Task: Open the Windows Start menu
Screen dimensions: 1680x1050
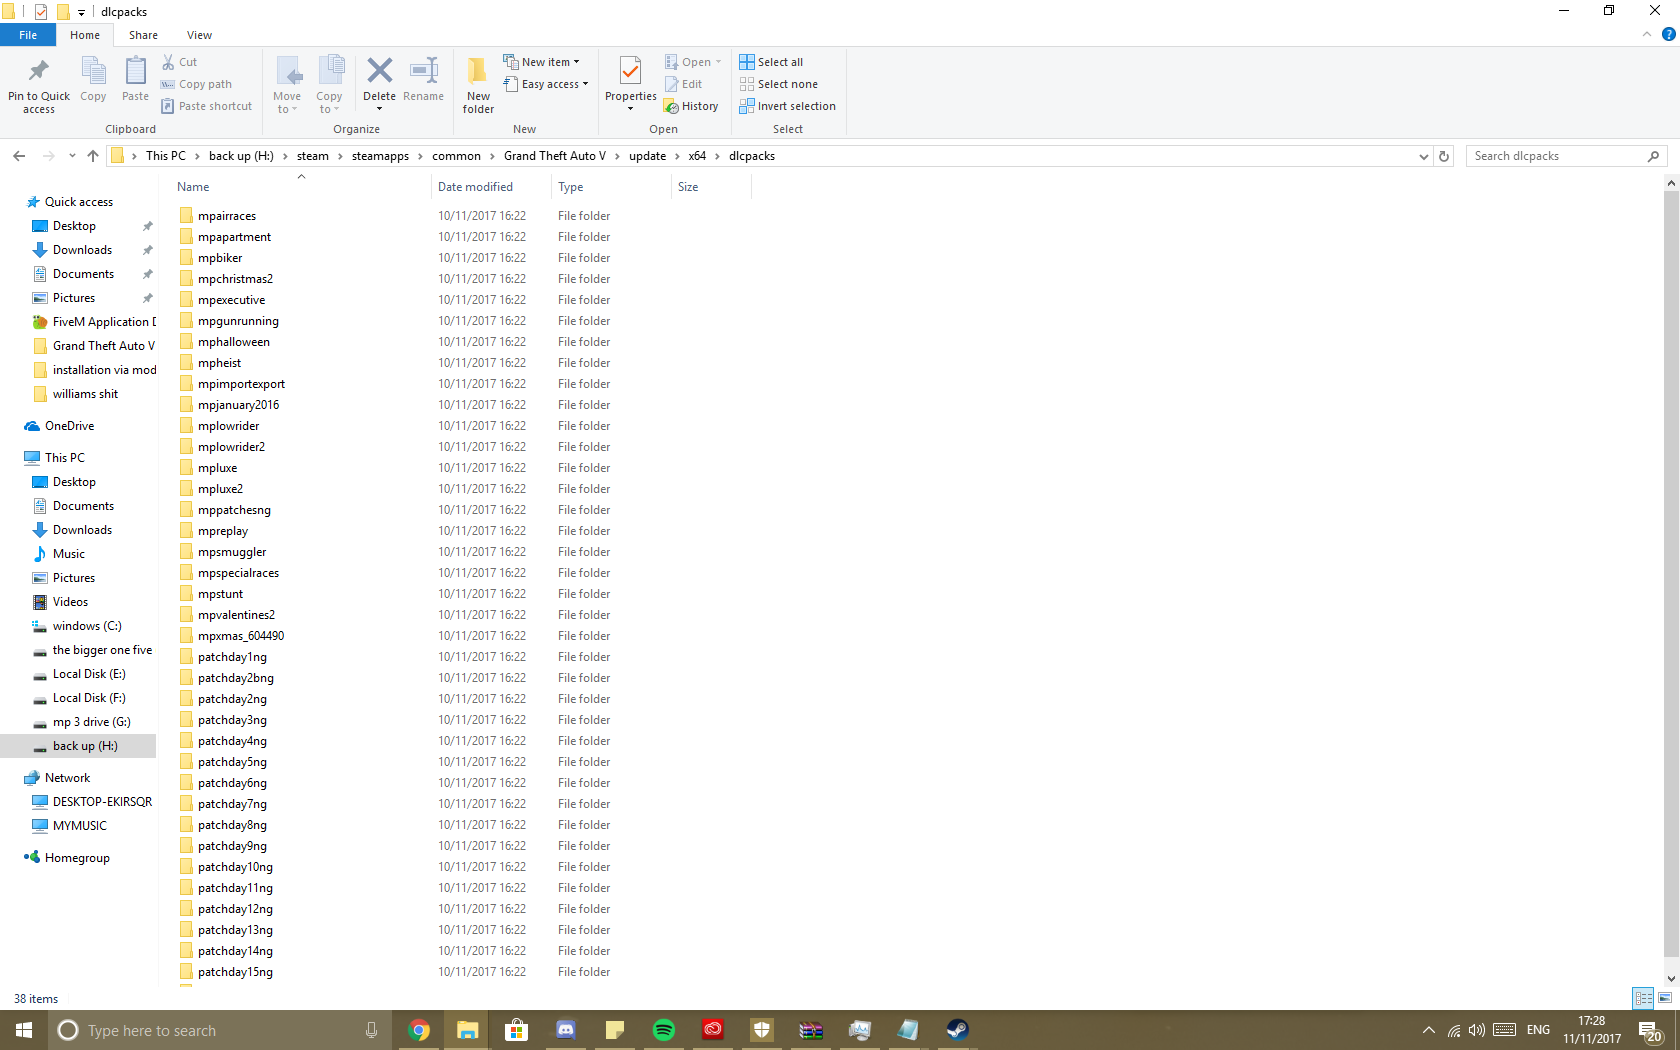Action: point(24,1030)
